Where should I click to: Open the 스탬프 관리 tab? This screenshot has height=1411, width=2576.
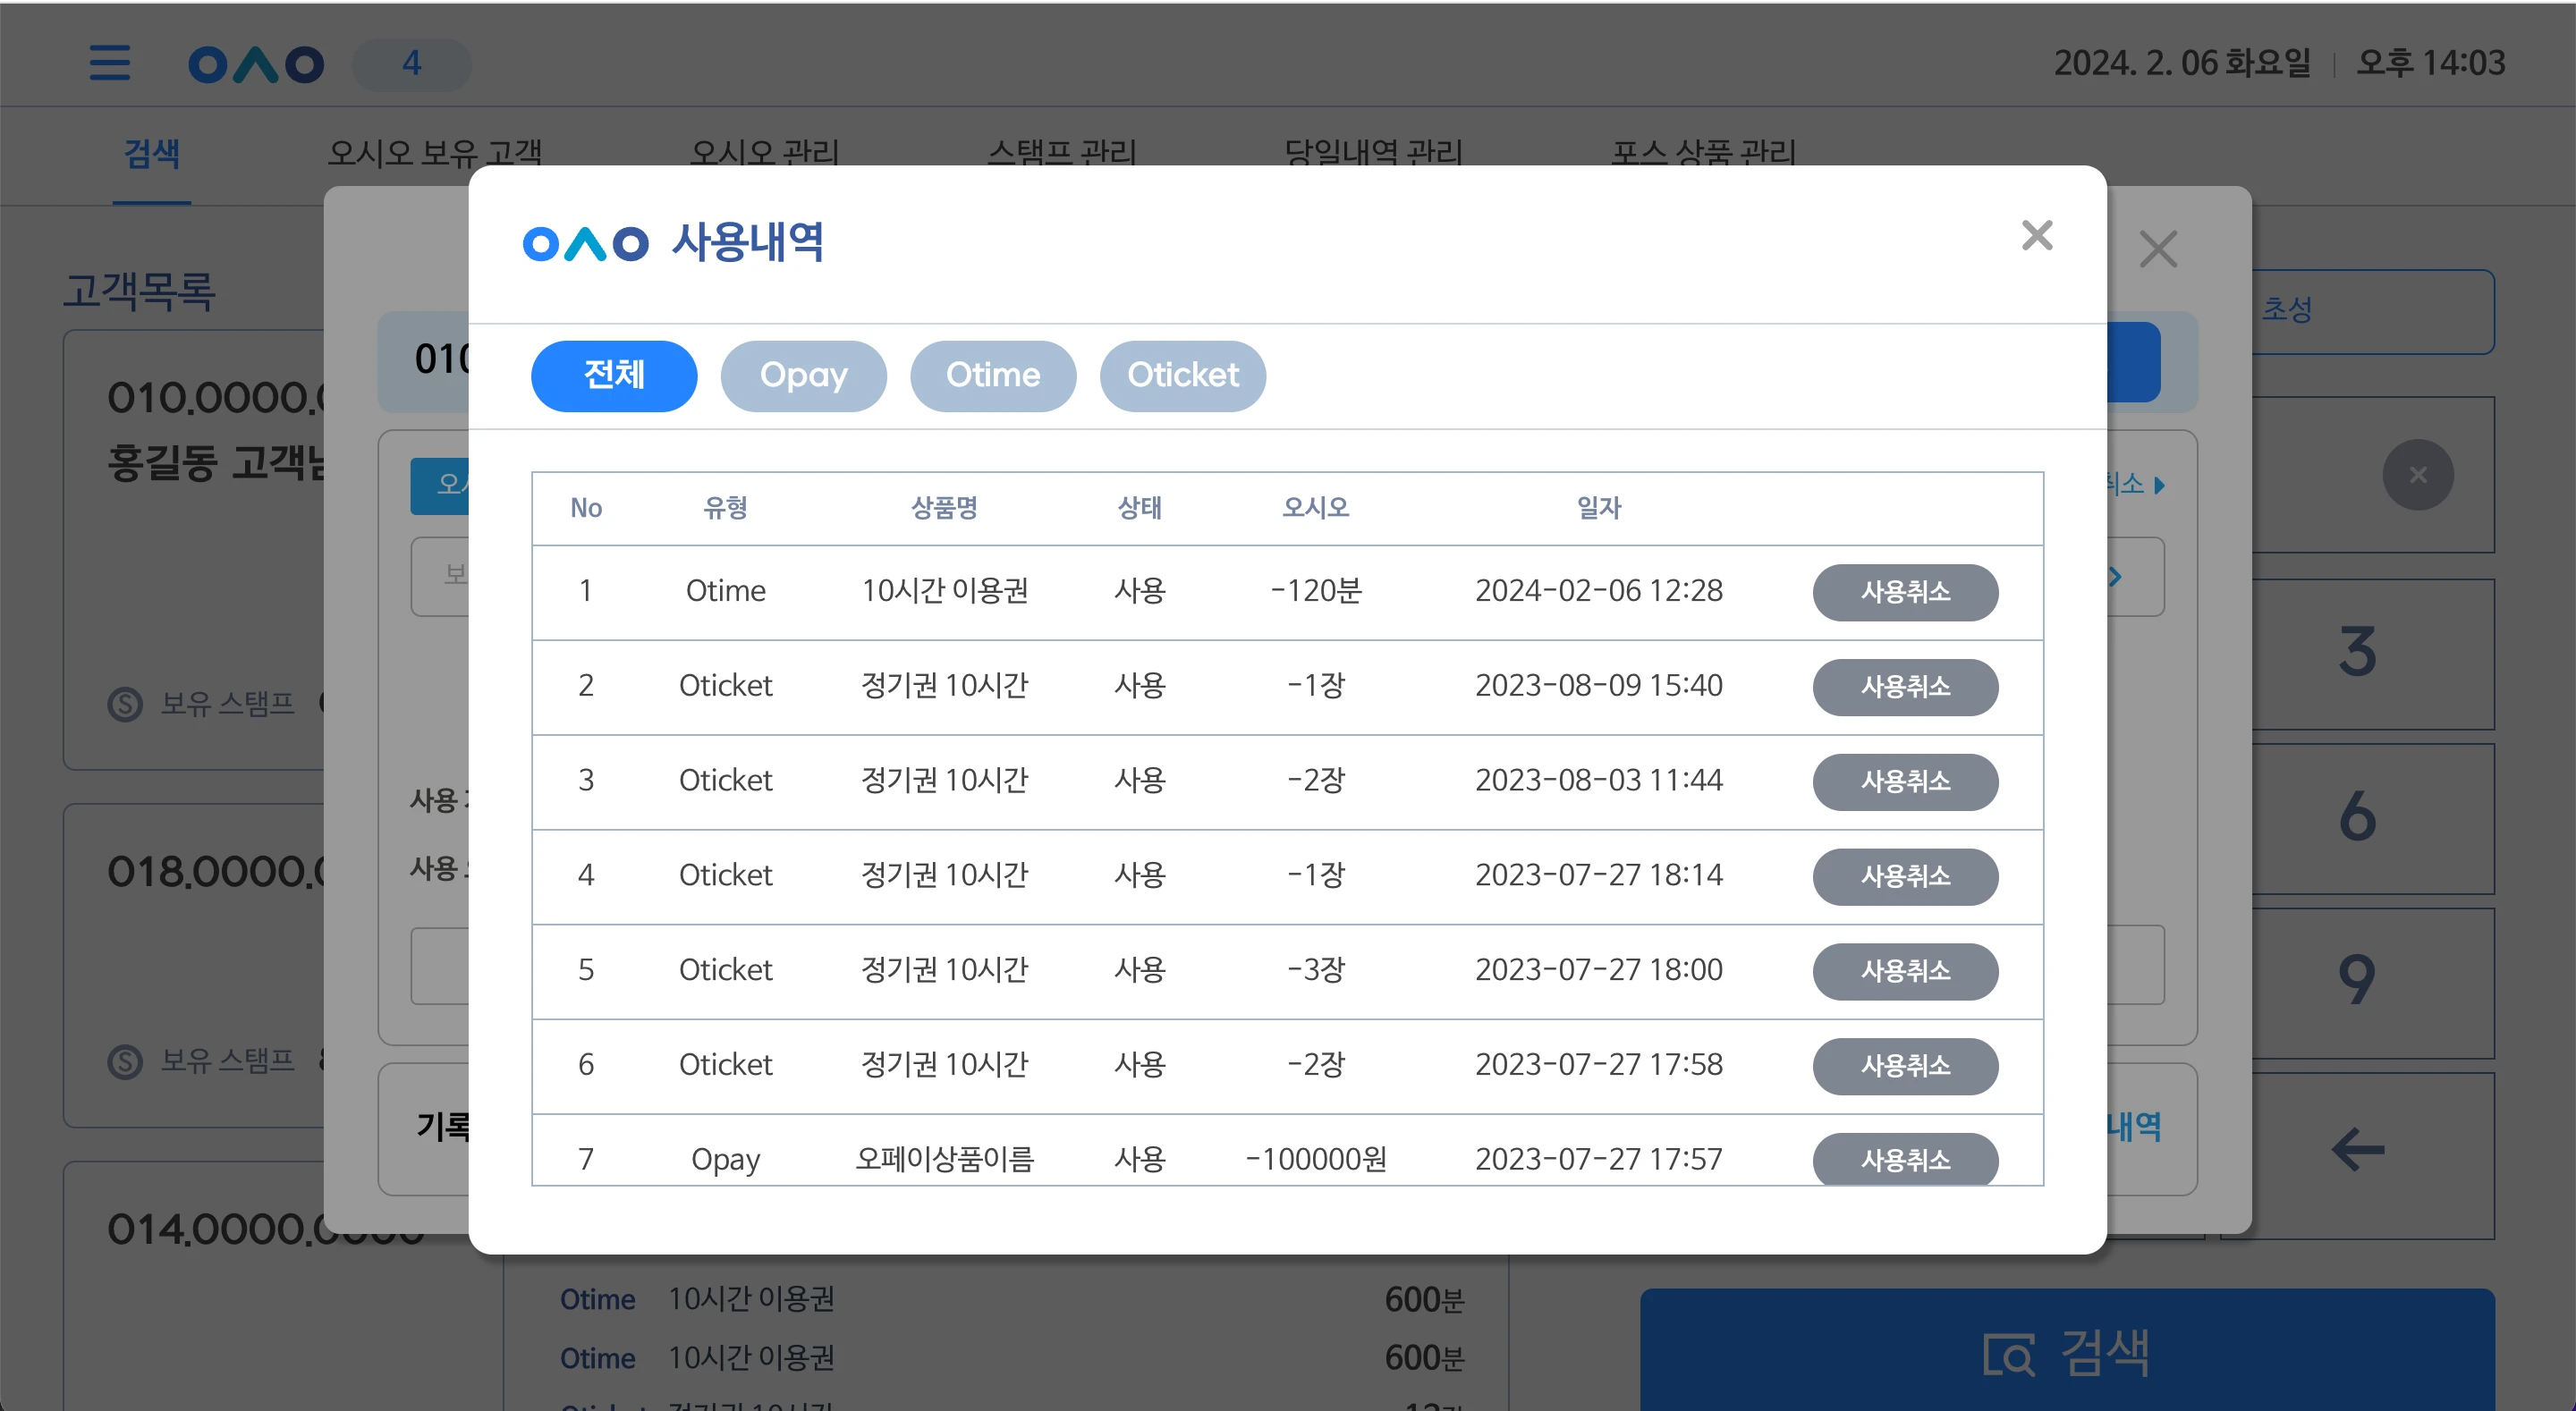click(x=1062, y=152)
